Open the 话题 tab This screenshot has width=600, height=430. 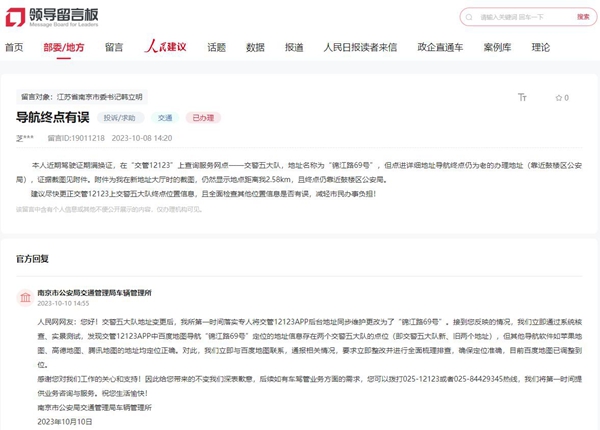click(x=217, y=47)
